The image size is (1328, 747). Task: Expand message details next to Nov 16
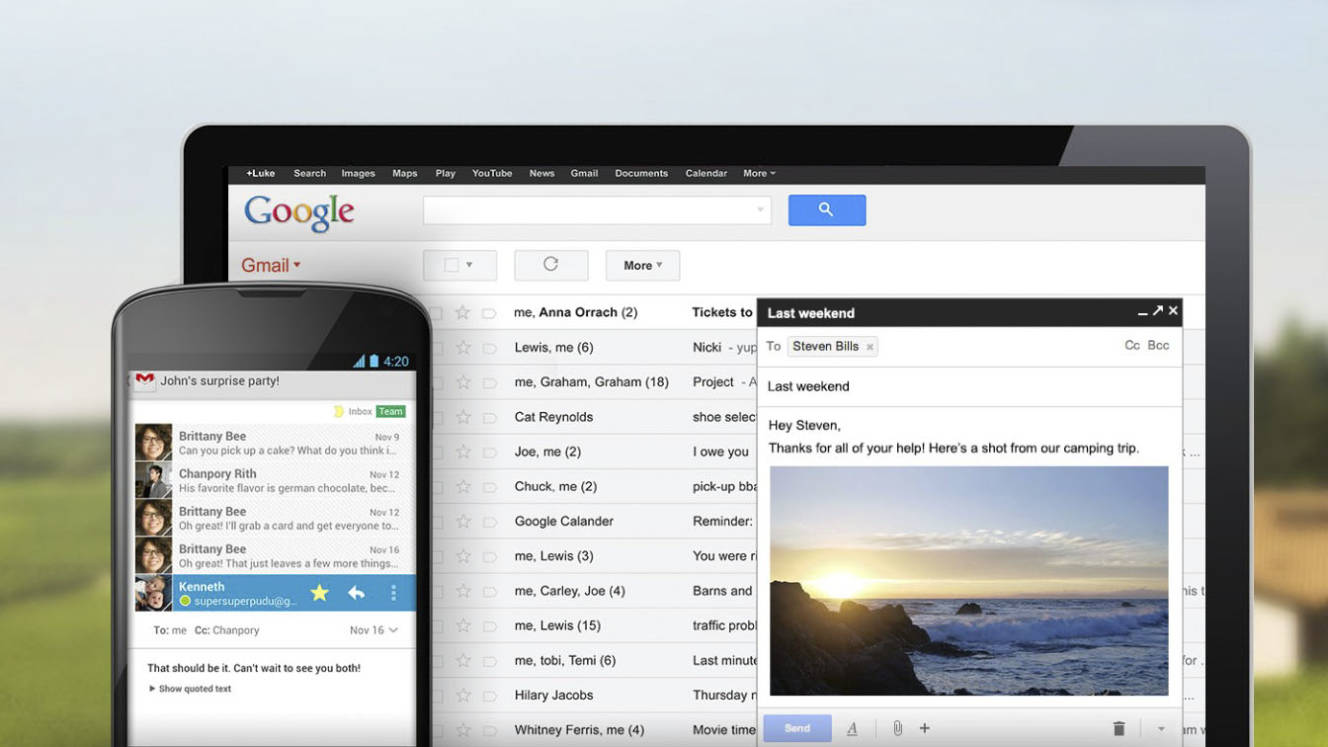[x=393, y=630]
